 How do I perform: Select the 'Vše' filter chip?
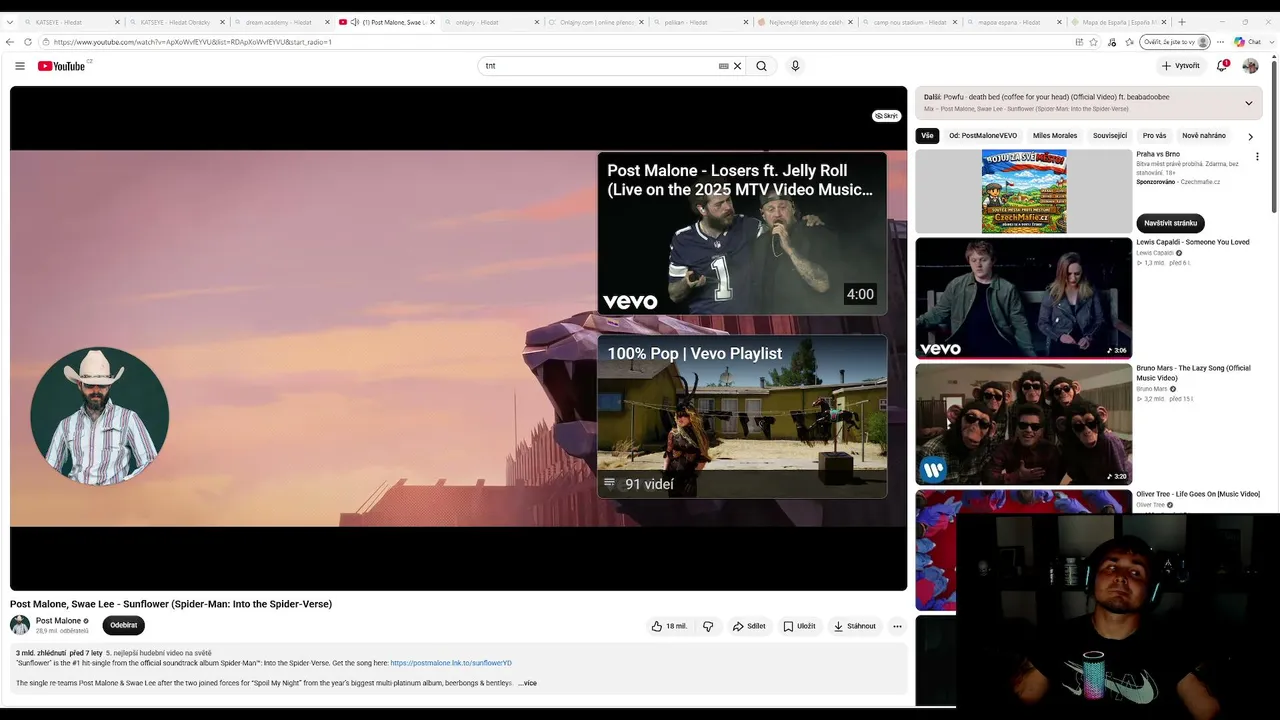tap(927, 136)
